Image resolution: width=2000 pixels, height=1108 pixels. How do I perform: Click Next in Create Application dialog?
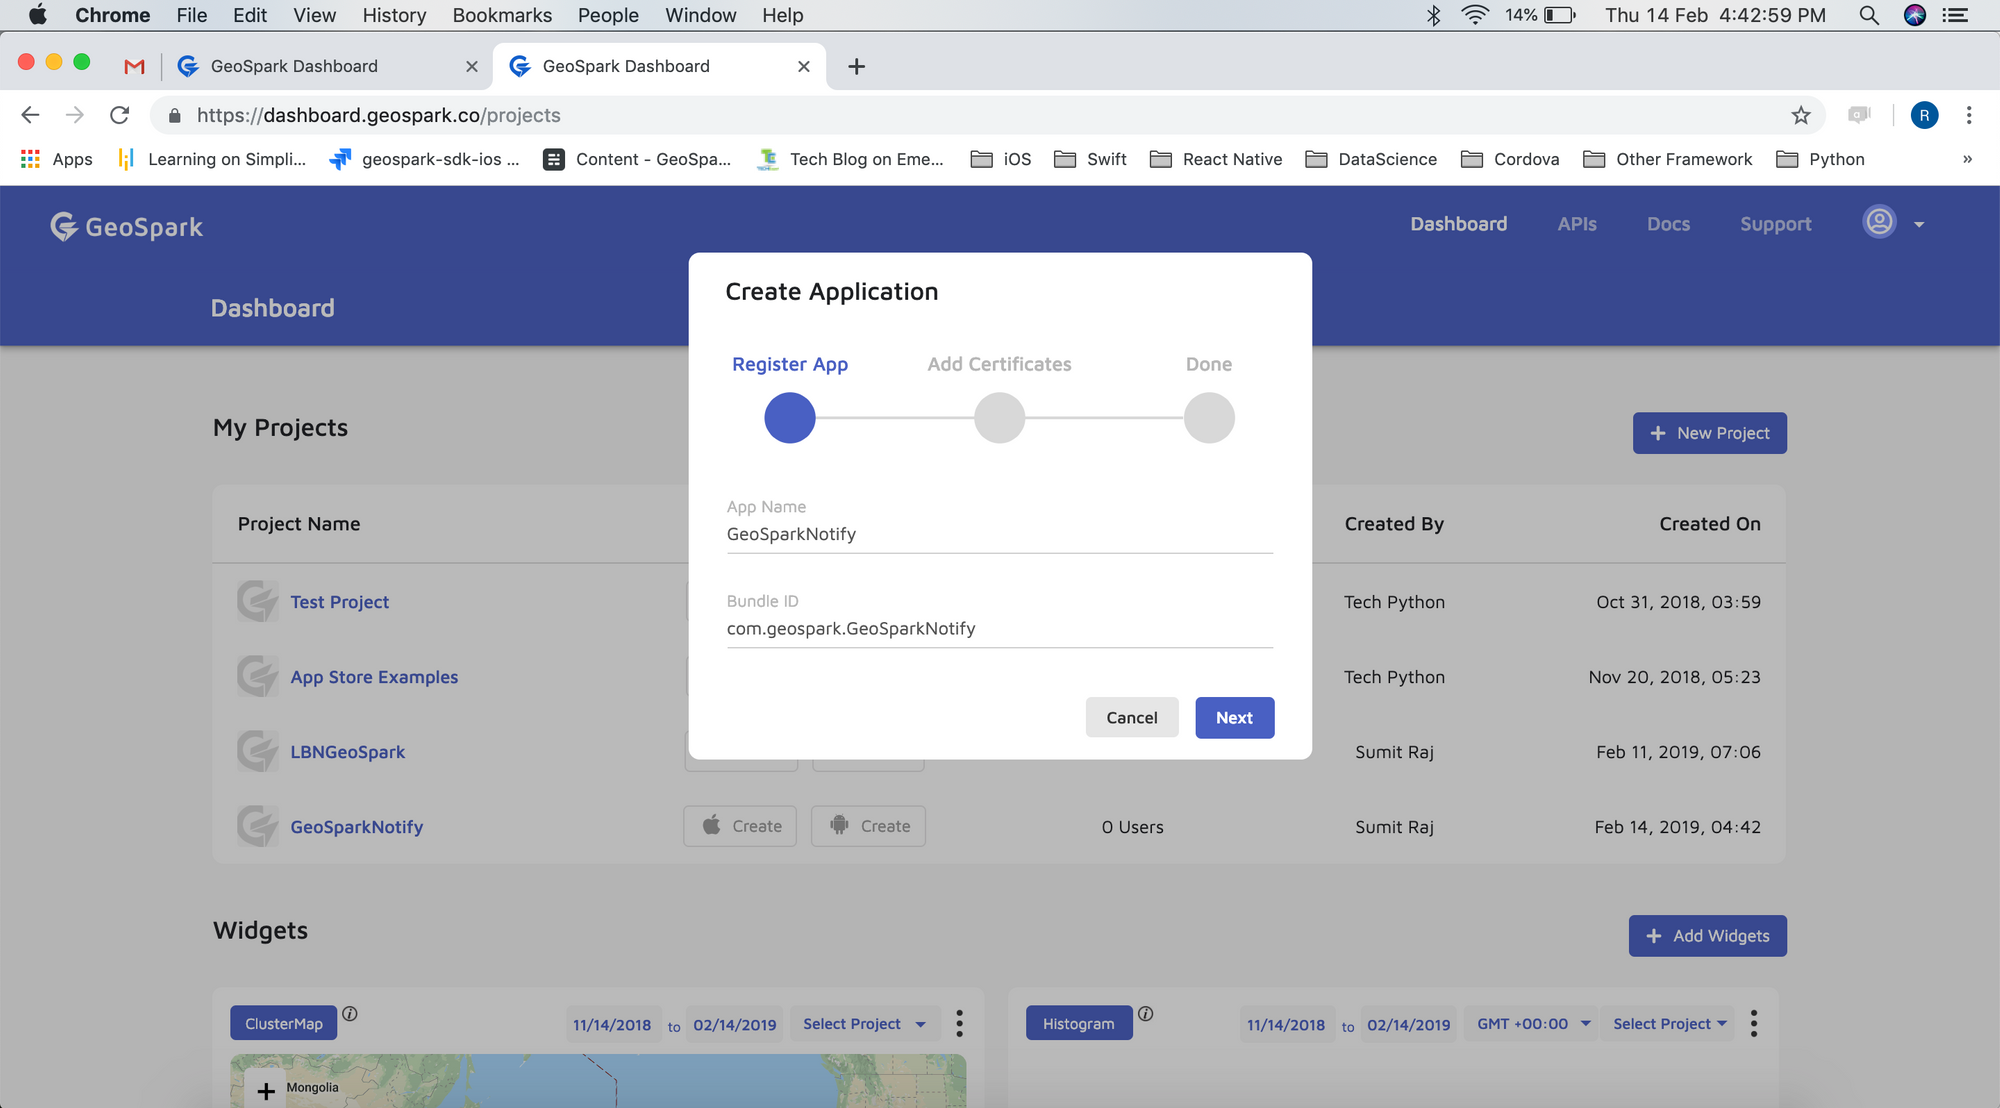click(1234, 718)
